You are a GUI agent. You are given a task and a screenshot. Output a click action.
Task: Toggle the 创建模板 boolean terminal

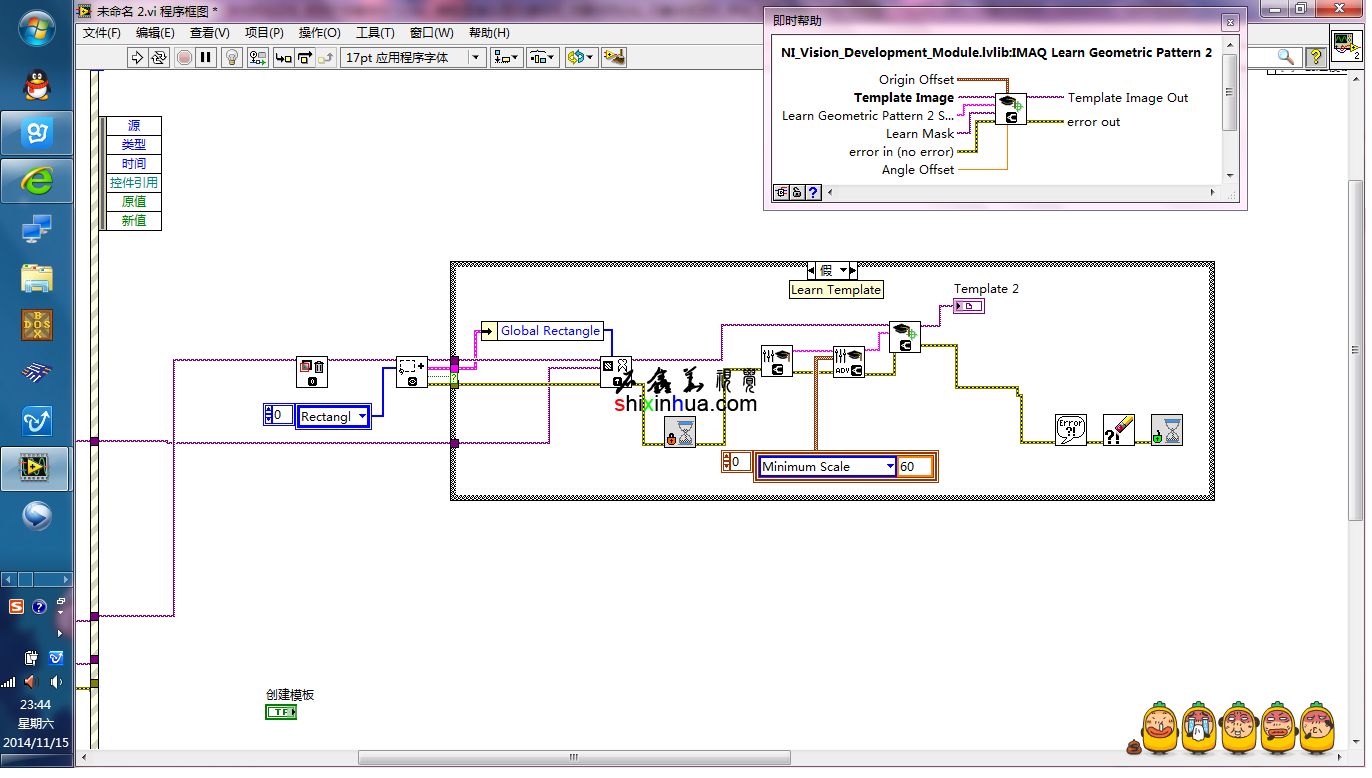click(x=281, y=712)
